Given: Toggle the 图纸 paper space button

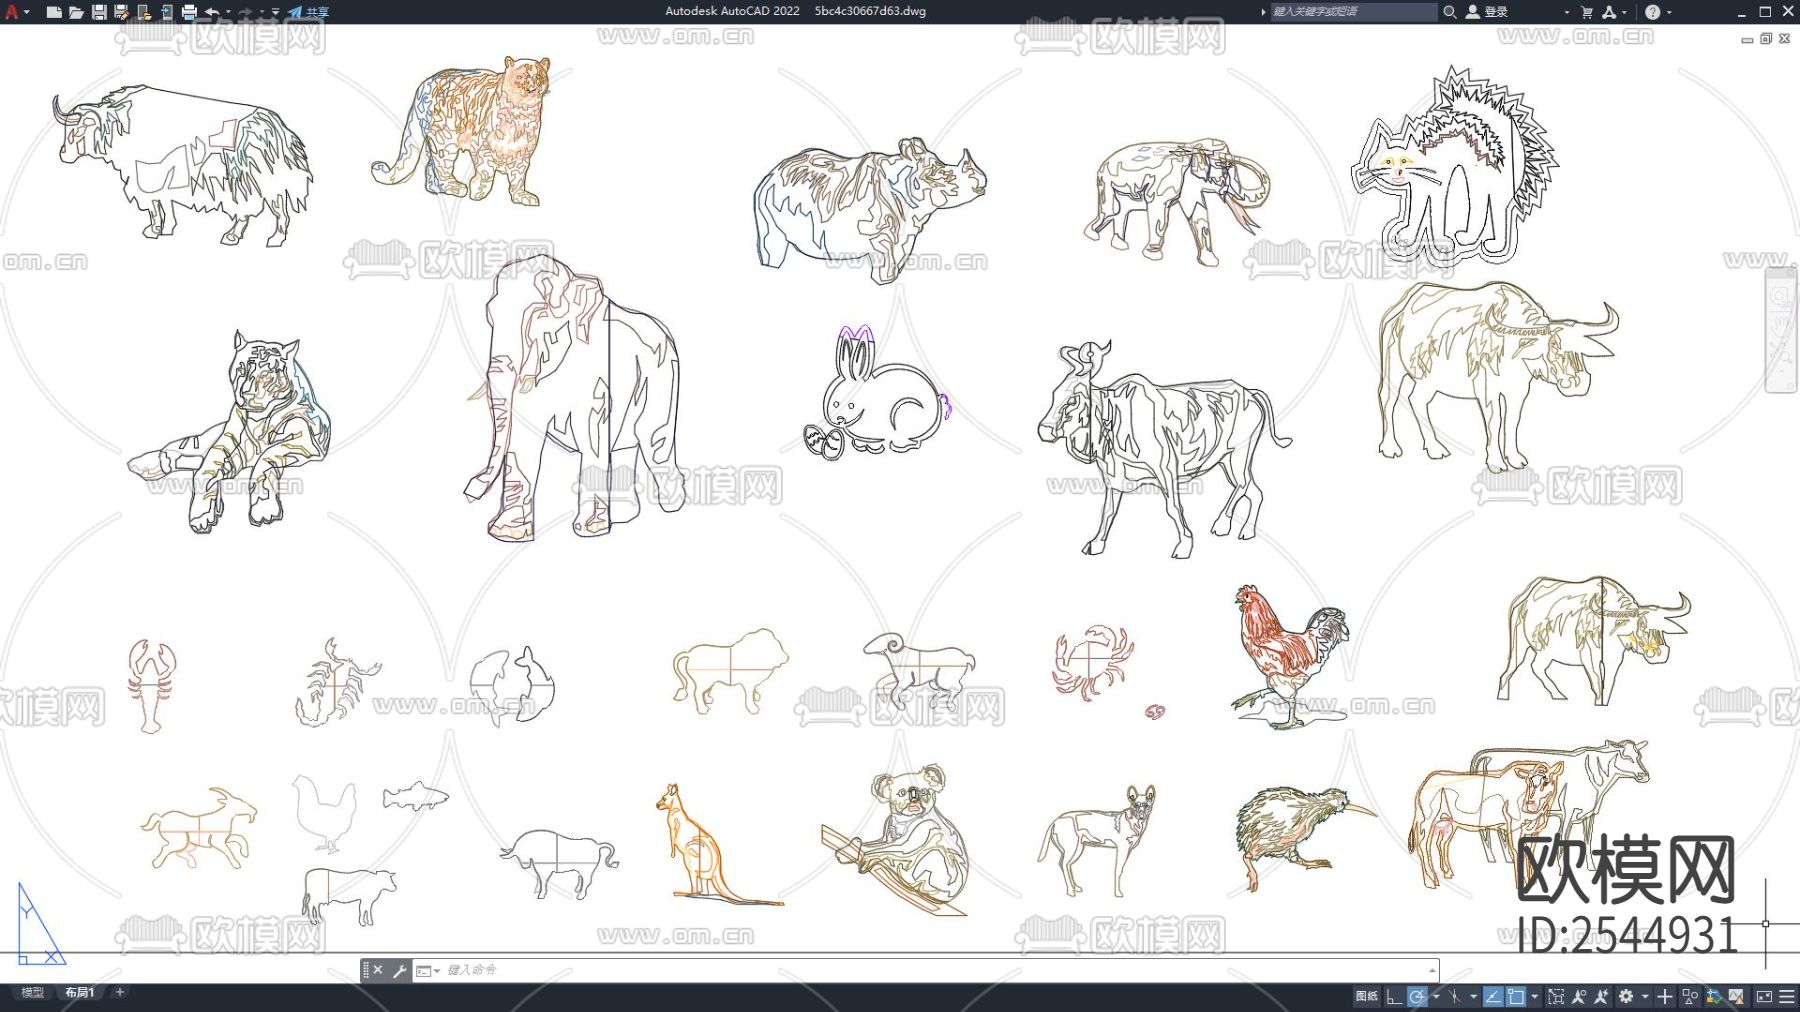Looking at the screenshot, I should coord(1366,996).
